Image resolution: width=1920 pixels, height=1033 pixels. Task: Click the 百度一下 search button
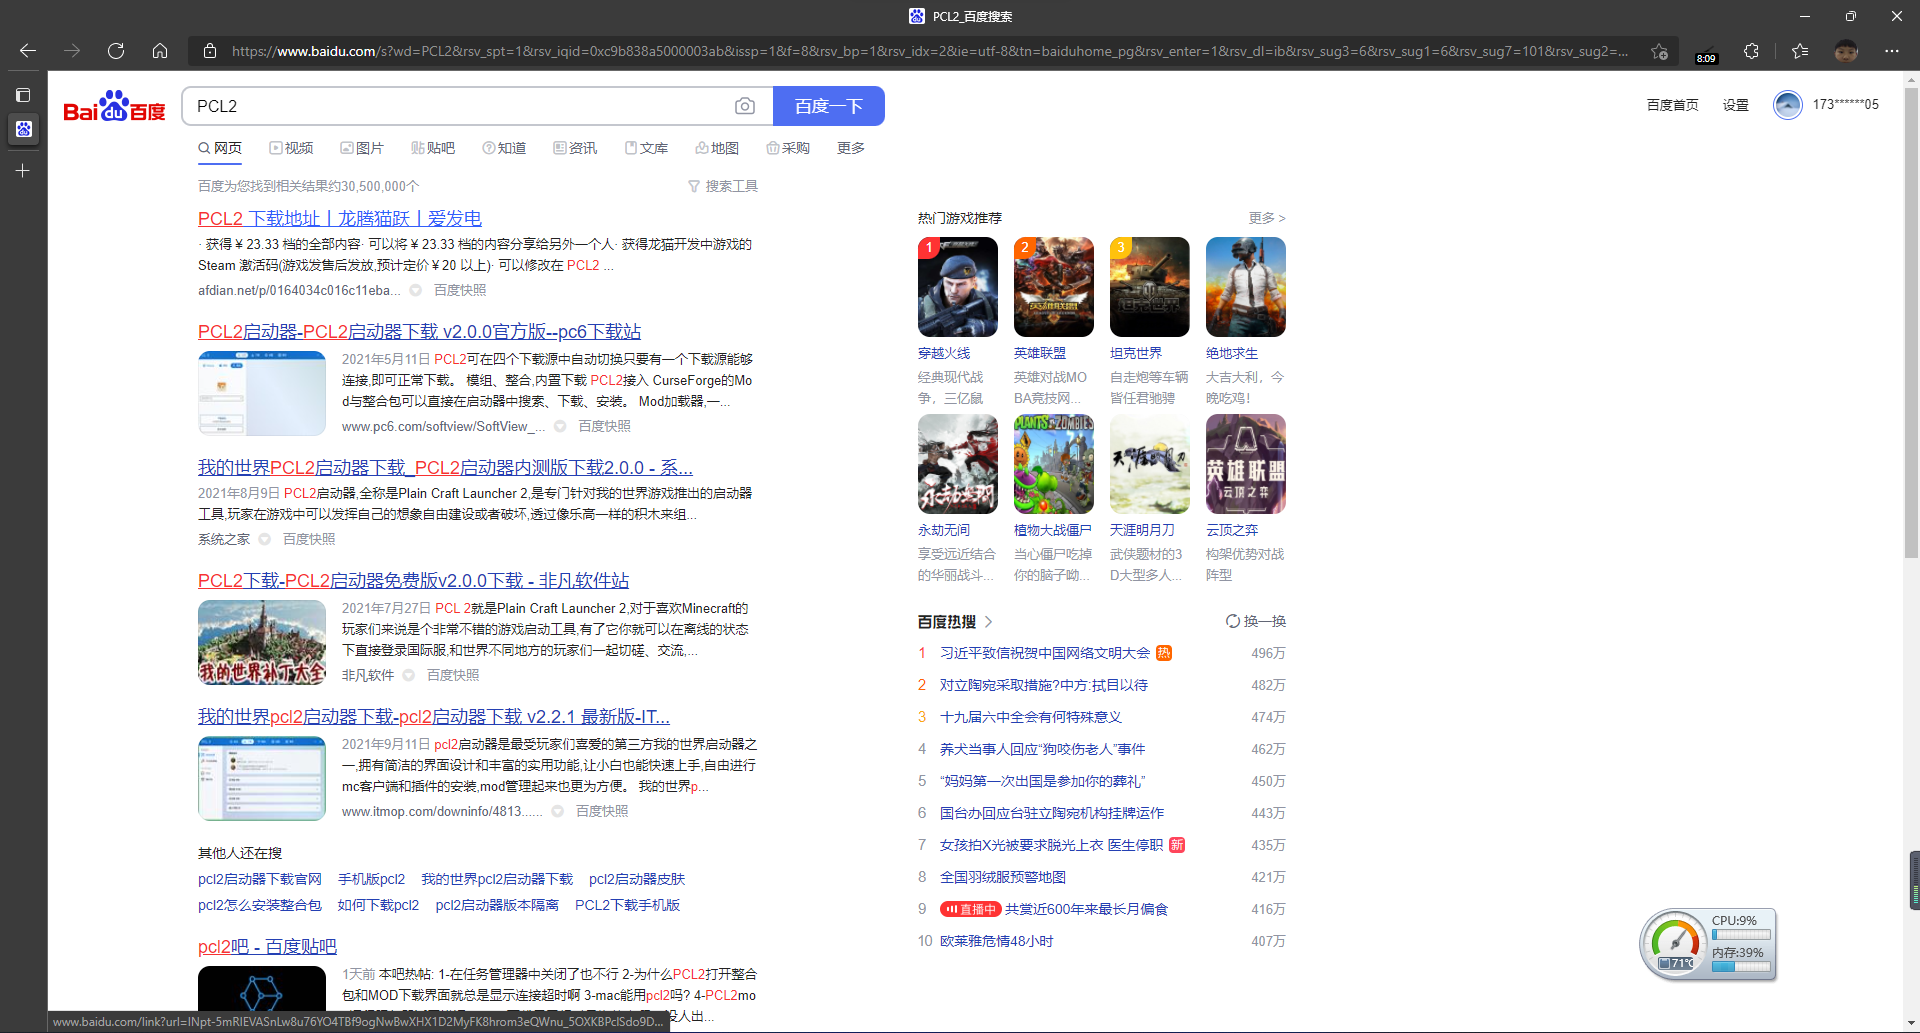point(829,106)
